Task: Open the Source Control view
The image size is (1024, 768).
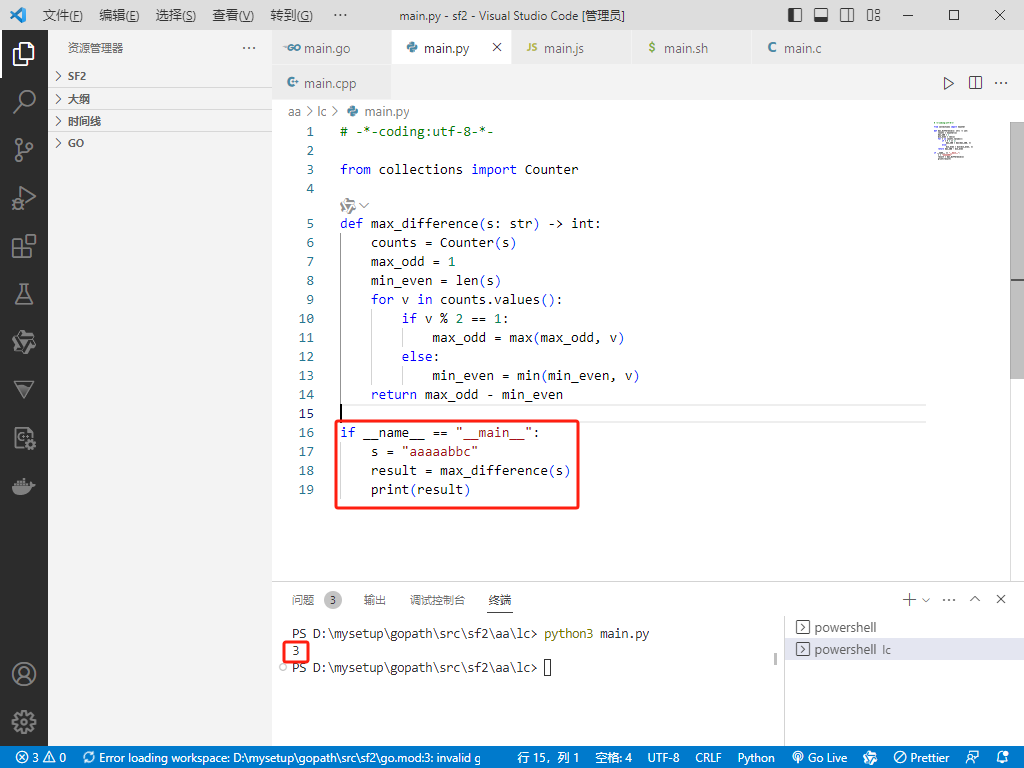Action: tap(24, 150)
